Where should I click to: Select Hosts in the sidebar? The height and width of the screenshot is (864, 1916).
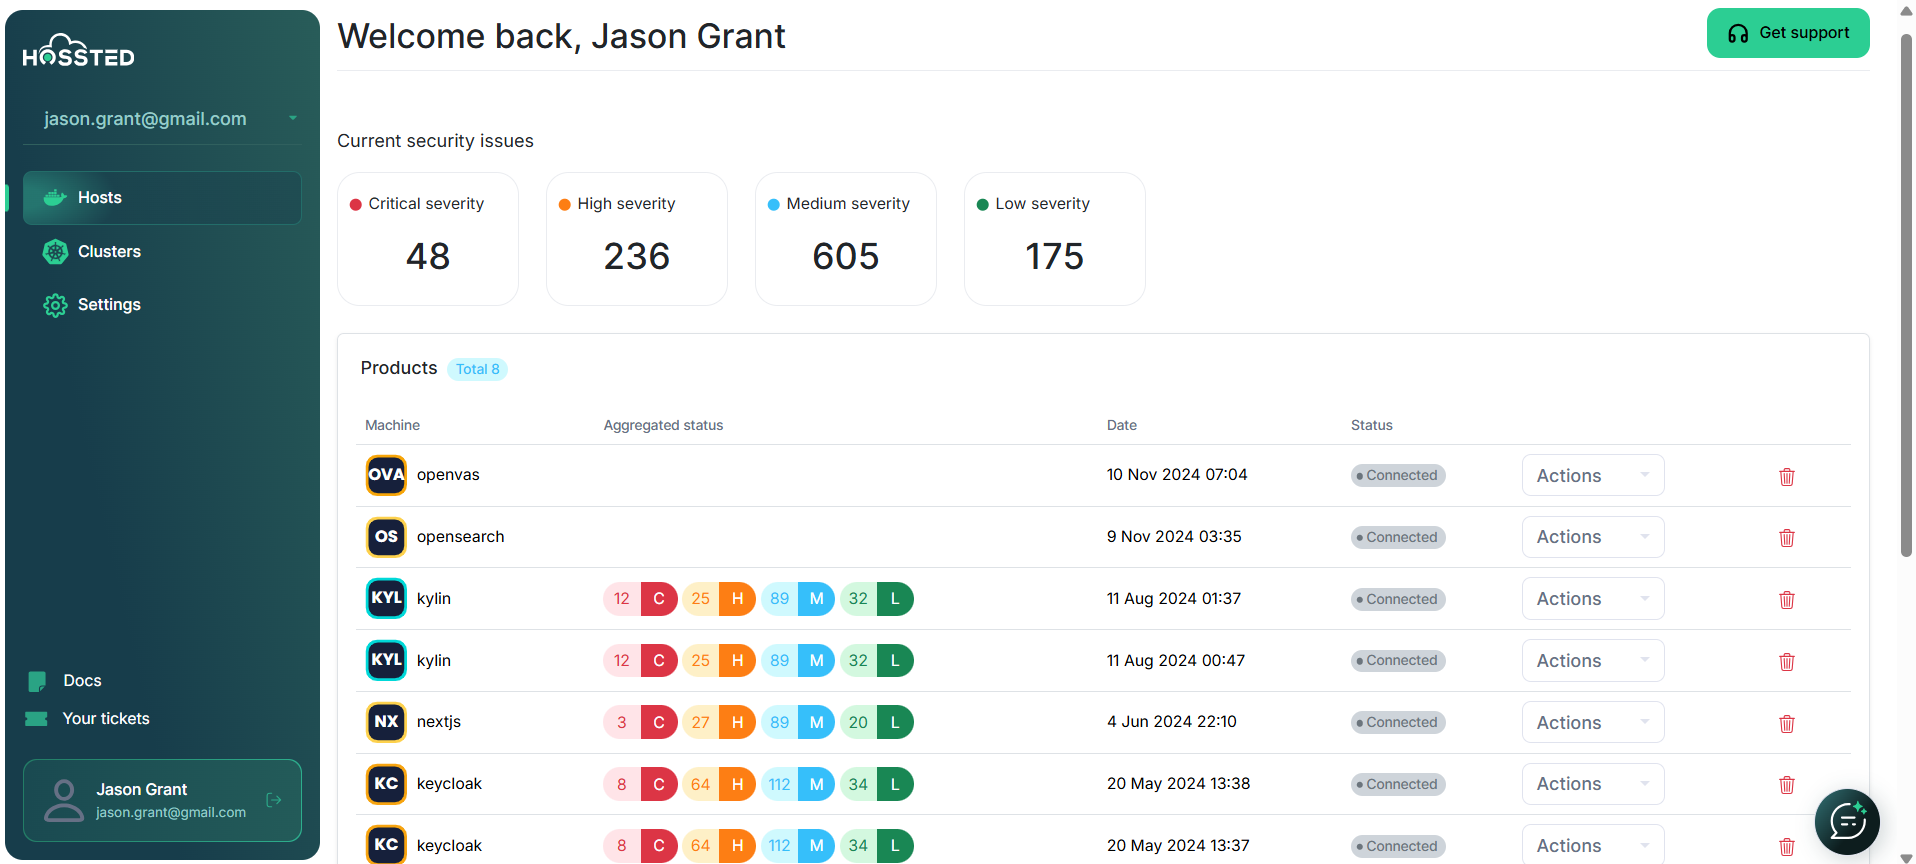(x=100, y=198)
